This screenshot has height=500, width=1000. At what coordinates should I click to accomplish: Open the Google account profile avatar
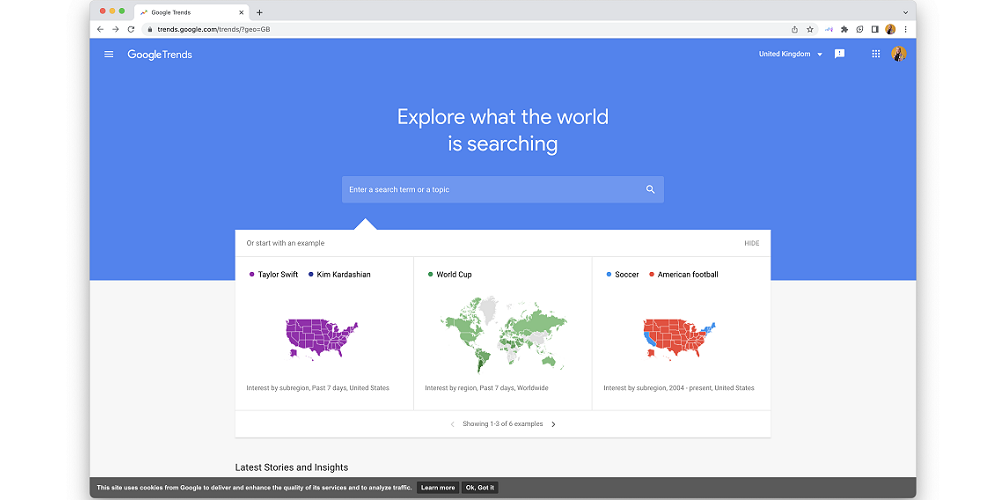tap(898, 54)
